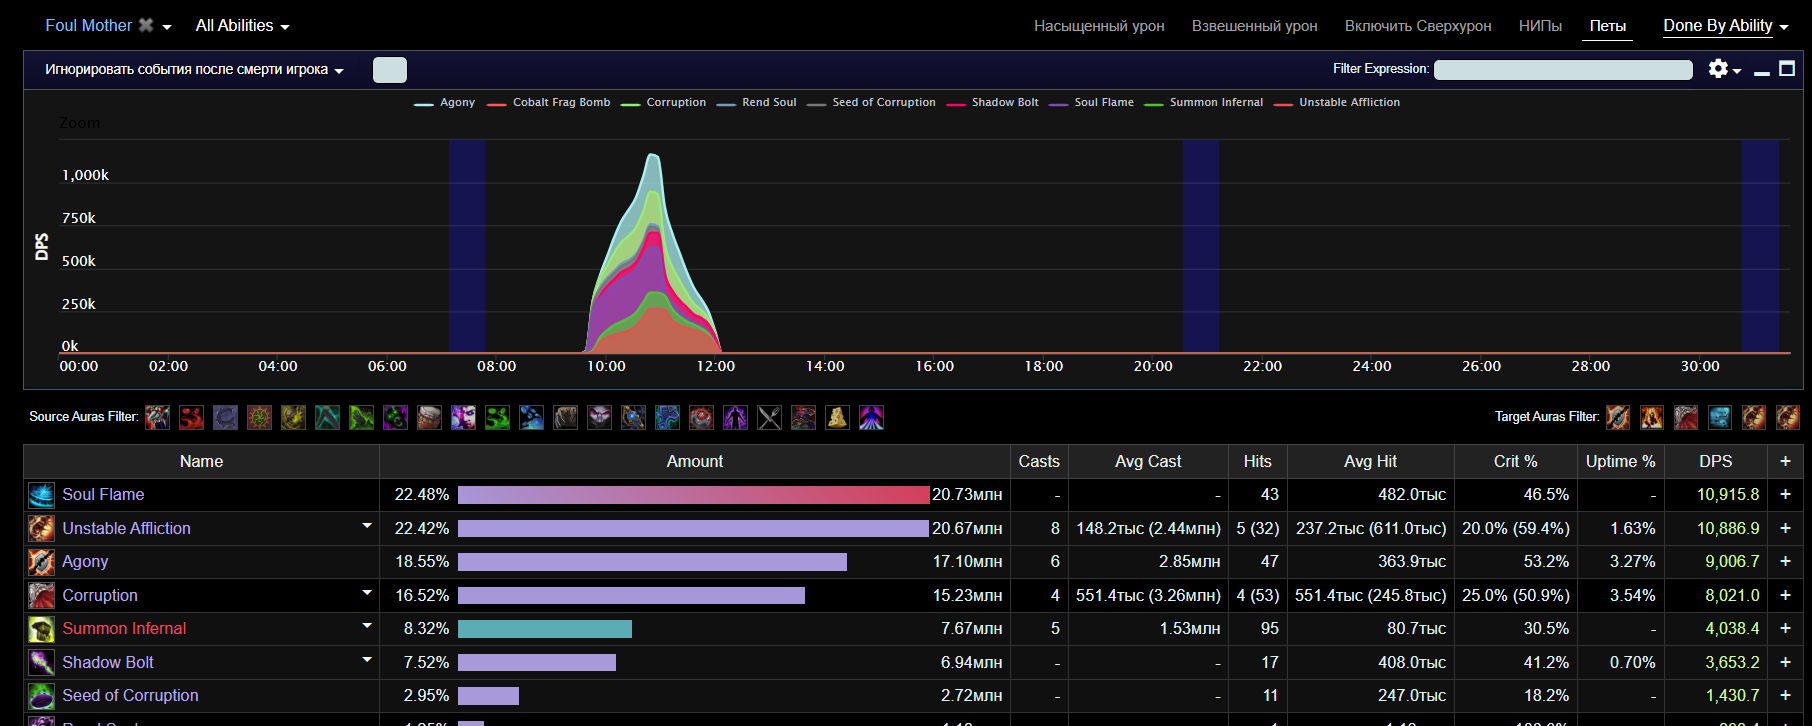Open the All Abilities dropdown
Screen dimensions: 1812x726
tap(242, 26)
